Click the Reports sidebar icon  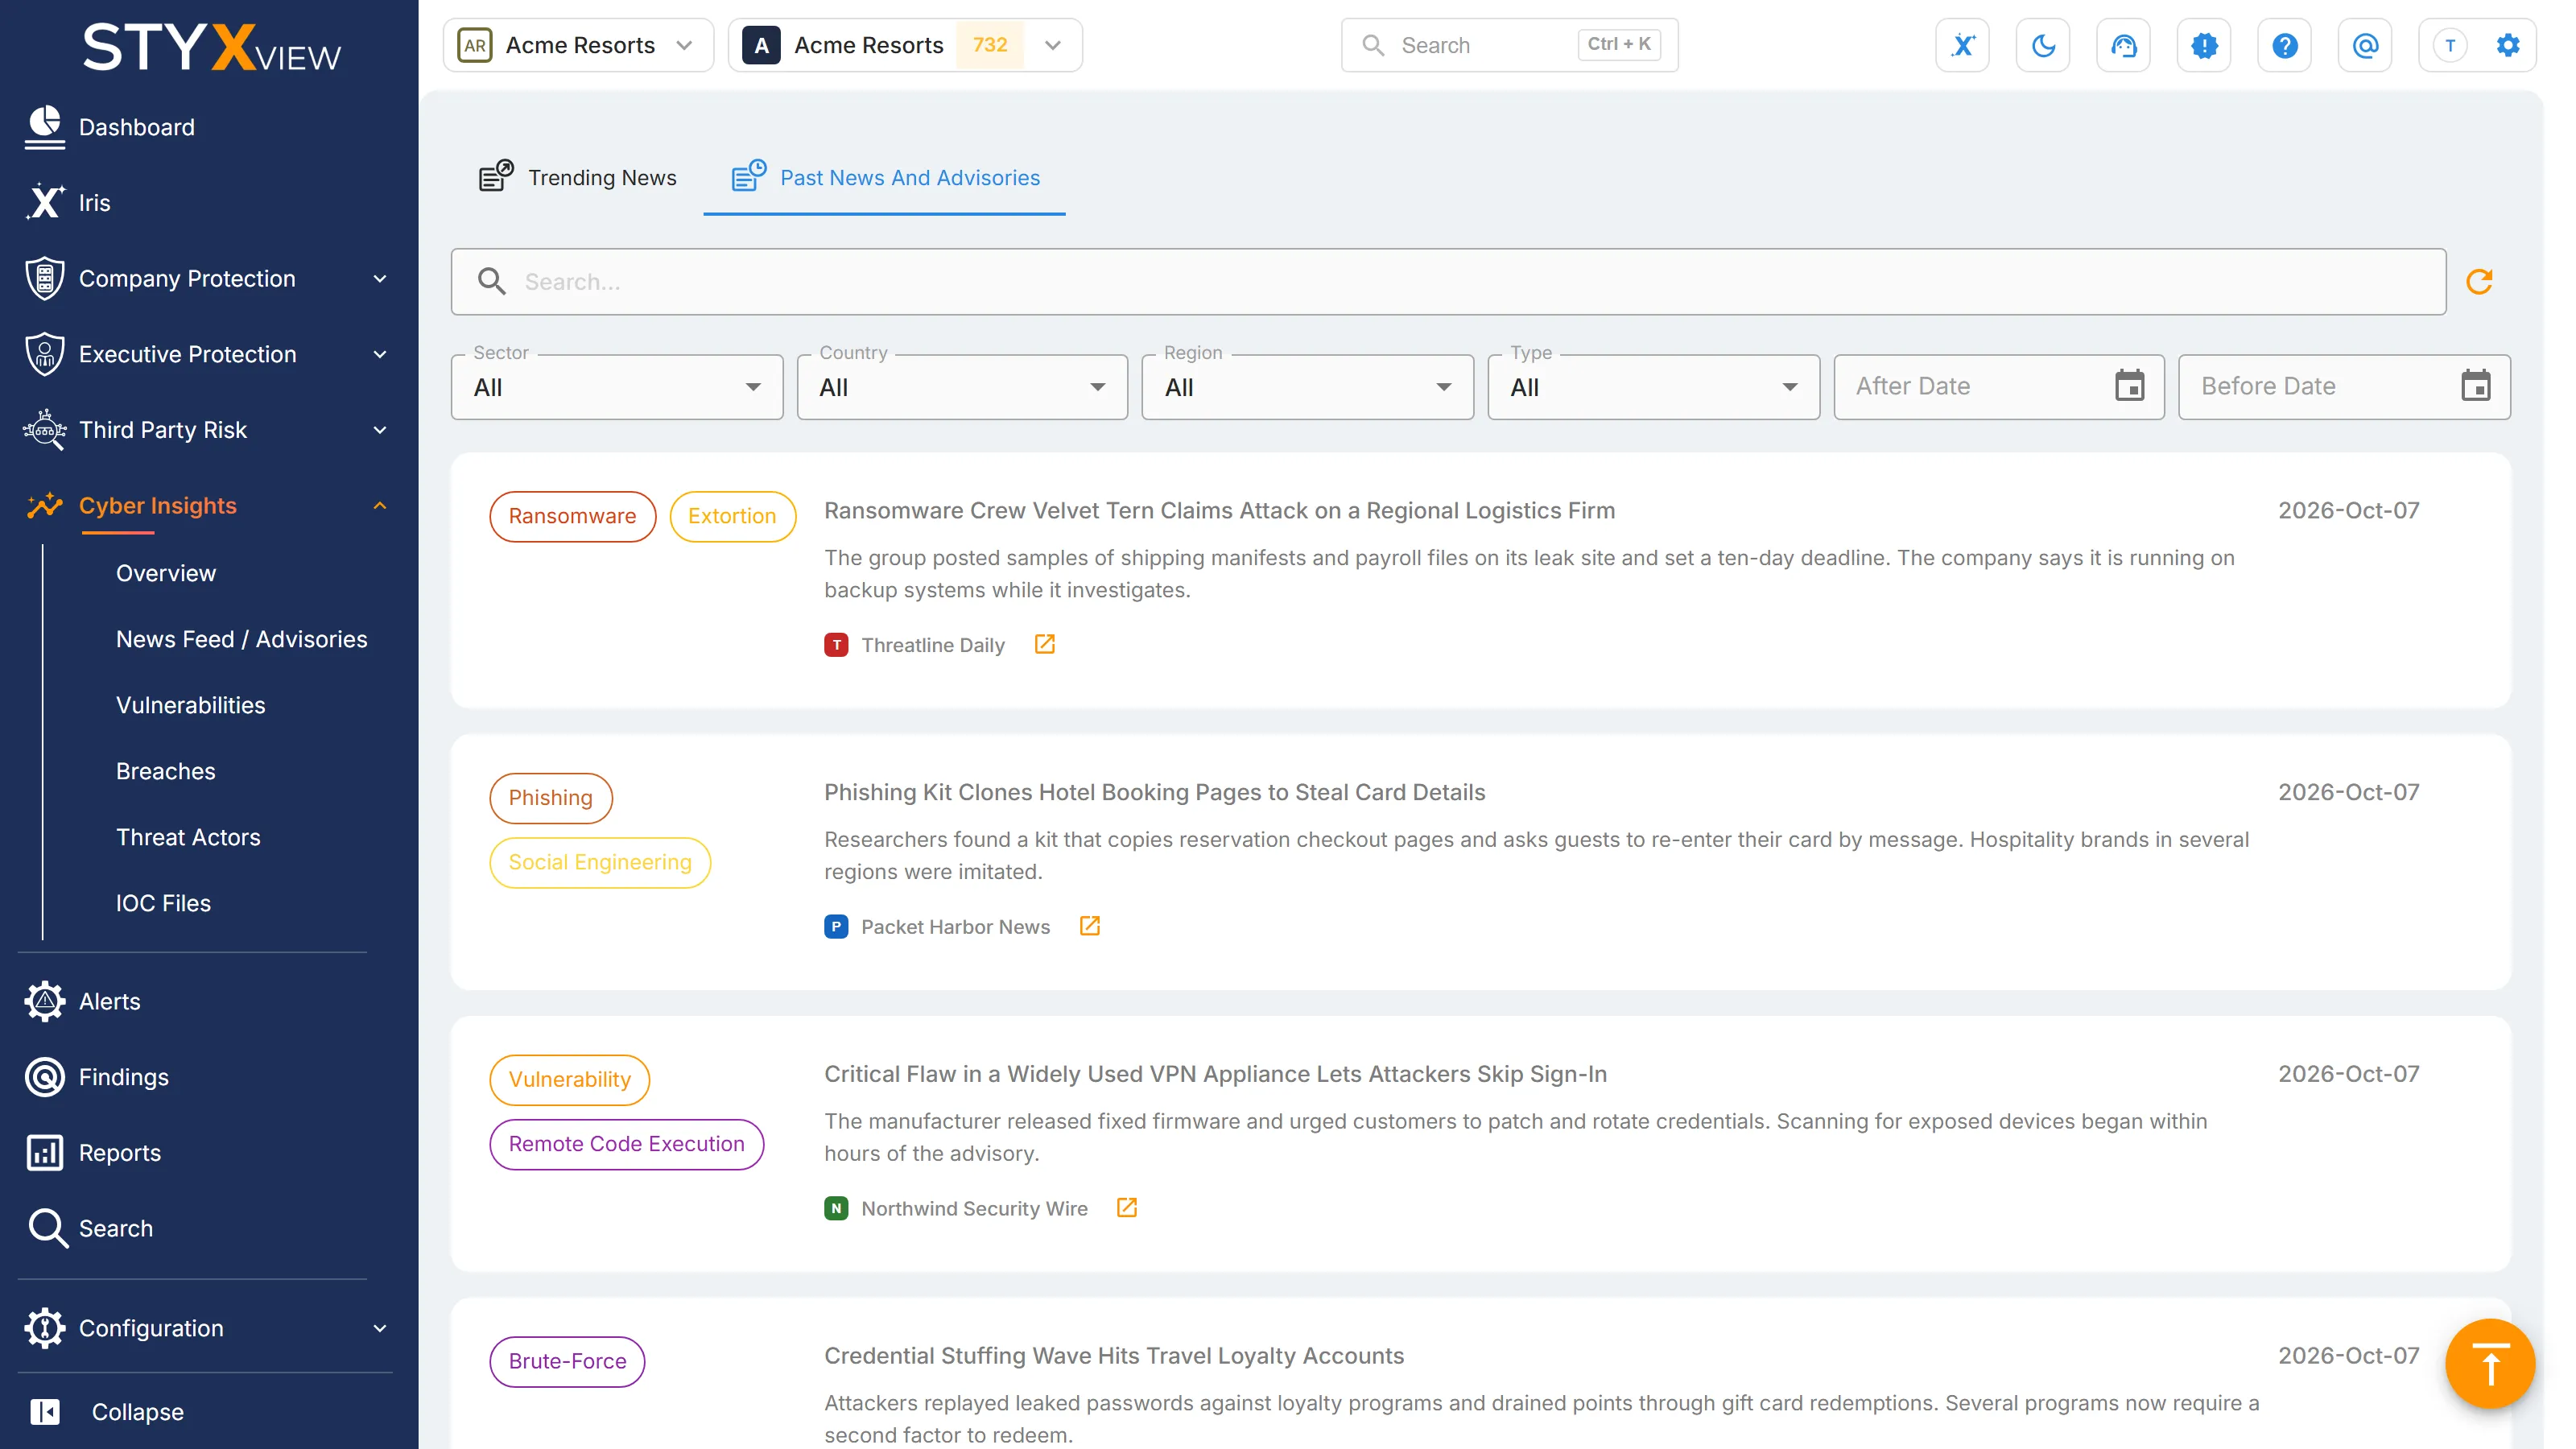tap(45, 1153)
